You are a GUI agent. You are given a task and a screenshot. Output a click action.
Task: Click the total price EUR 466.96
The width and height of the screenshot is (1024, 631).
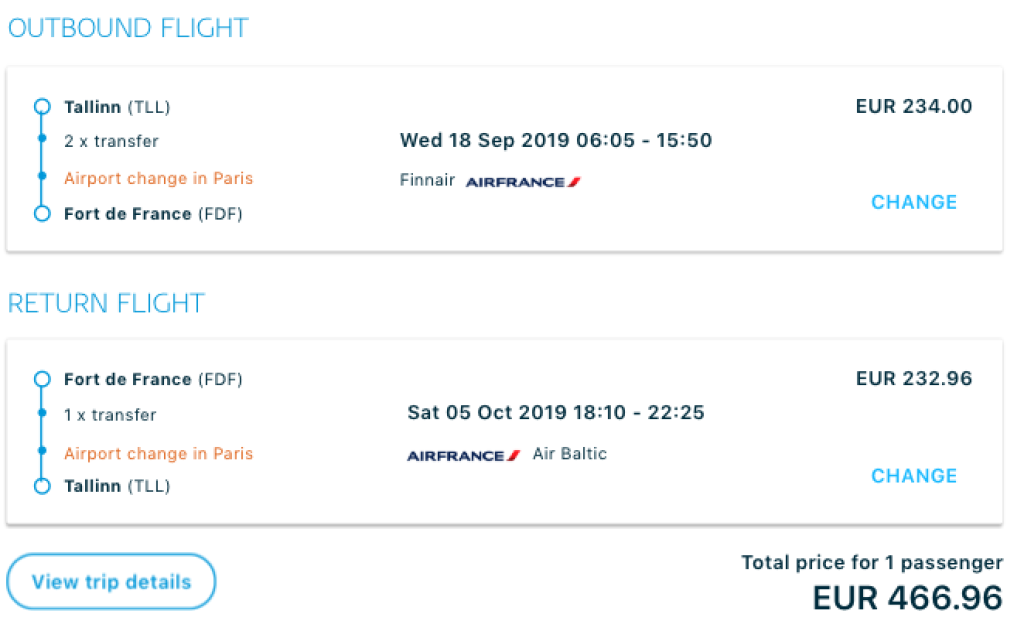click(x=907, y=597)
